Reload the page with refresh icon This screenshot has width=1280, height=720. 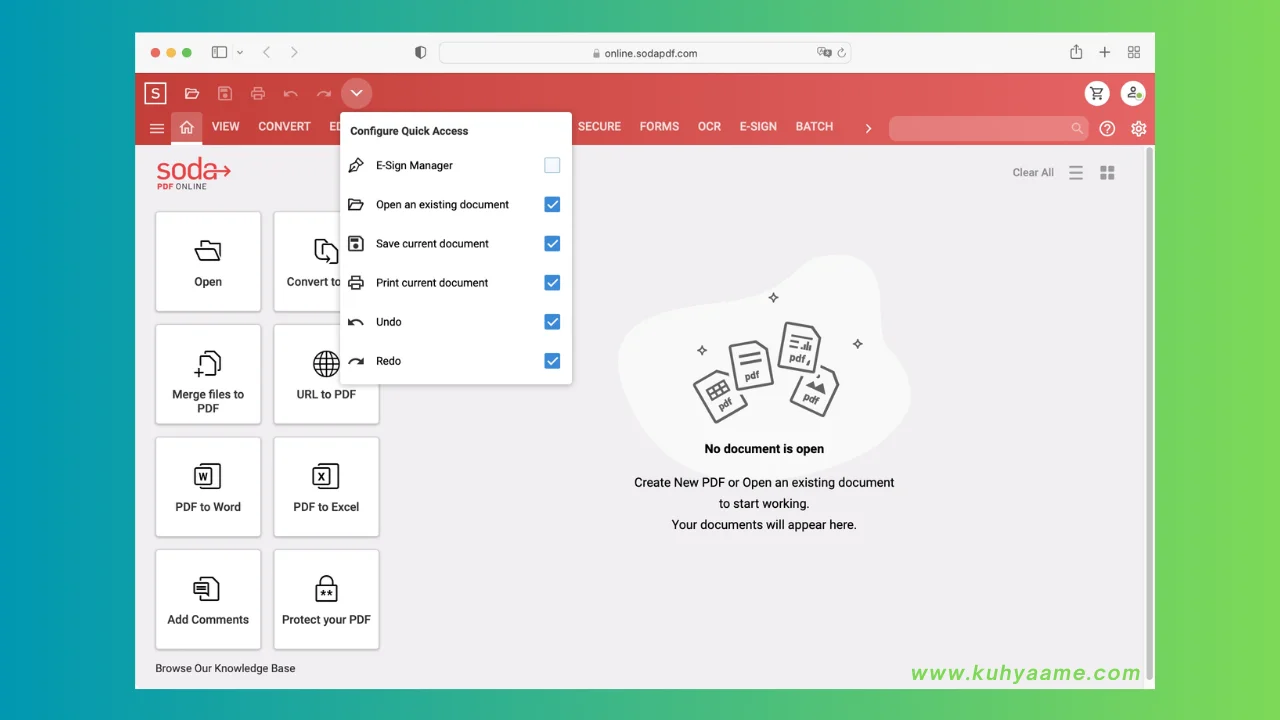pyautogui.click(x=842, y=53)
